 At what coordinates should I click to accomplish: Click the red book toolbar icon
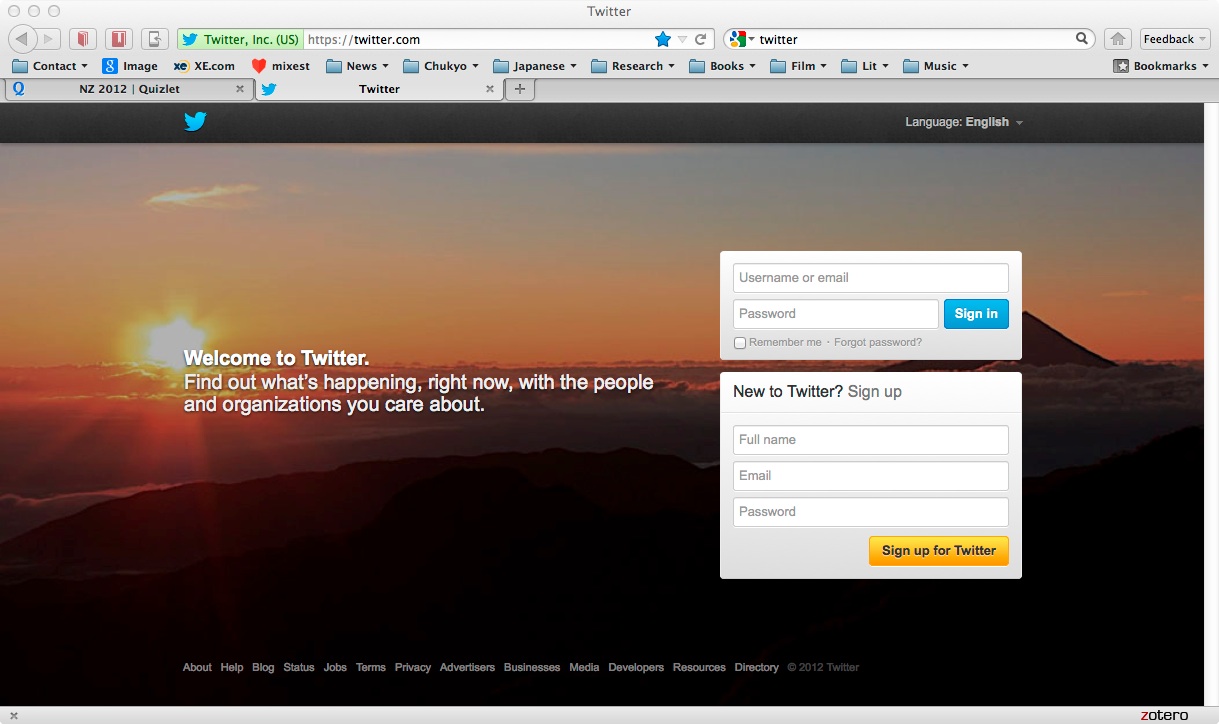click(83, 39)
